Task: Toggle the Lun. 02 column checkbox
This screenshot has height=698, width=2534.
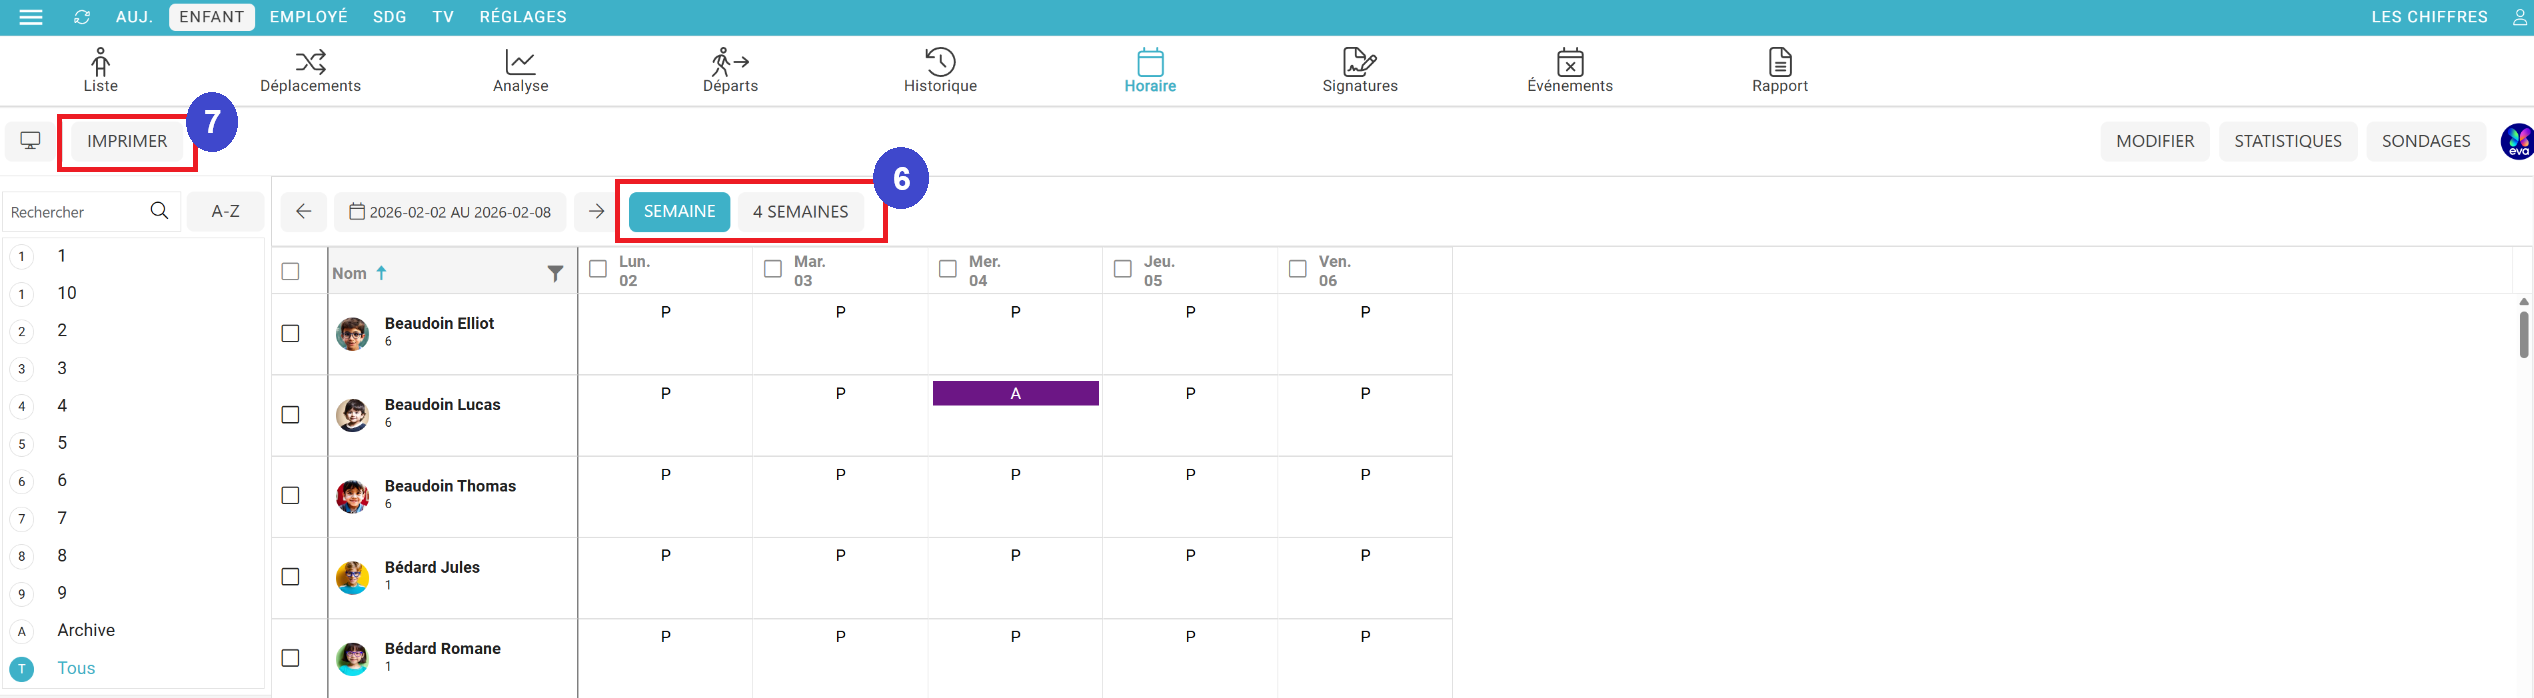Action: 598,269
